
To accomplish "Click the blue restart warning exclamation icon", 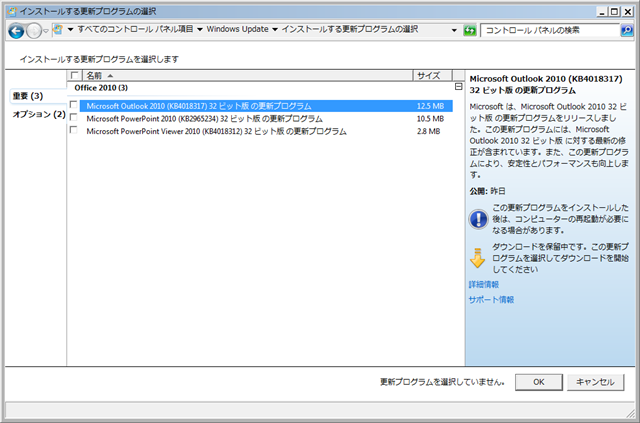I will [478, 219].
